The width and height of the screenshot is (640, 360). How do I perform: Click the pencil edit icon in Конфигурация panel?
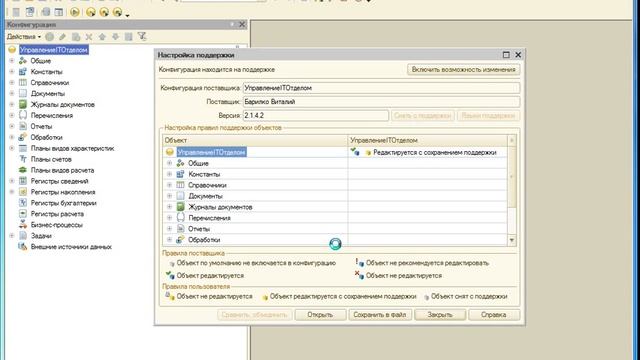tap(62, 37)
